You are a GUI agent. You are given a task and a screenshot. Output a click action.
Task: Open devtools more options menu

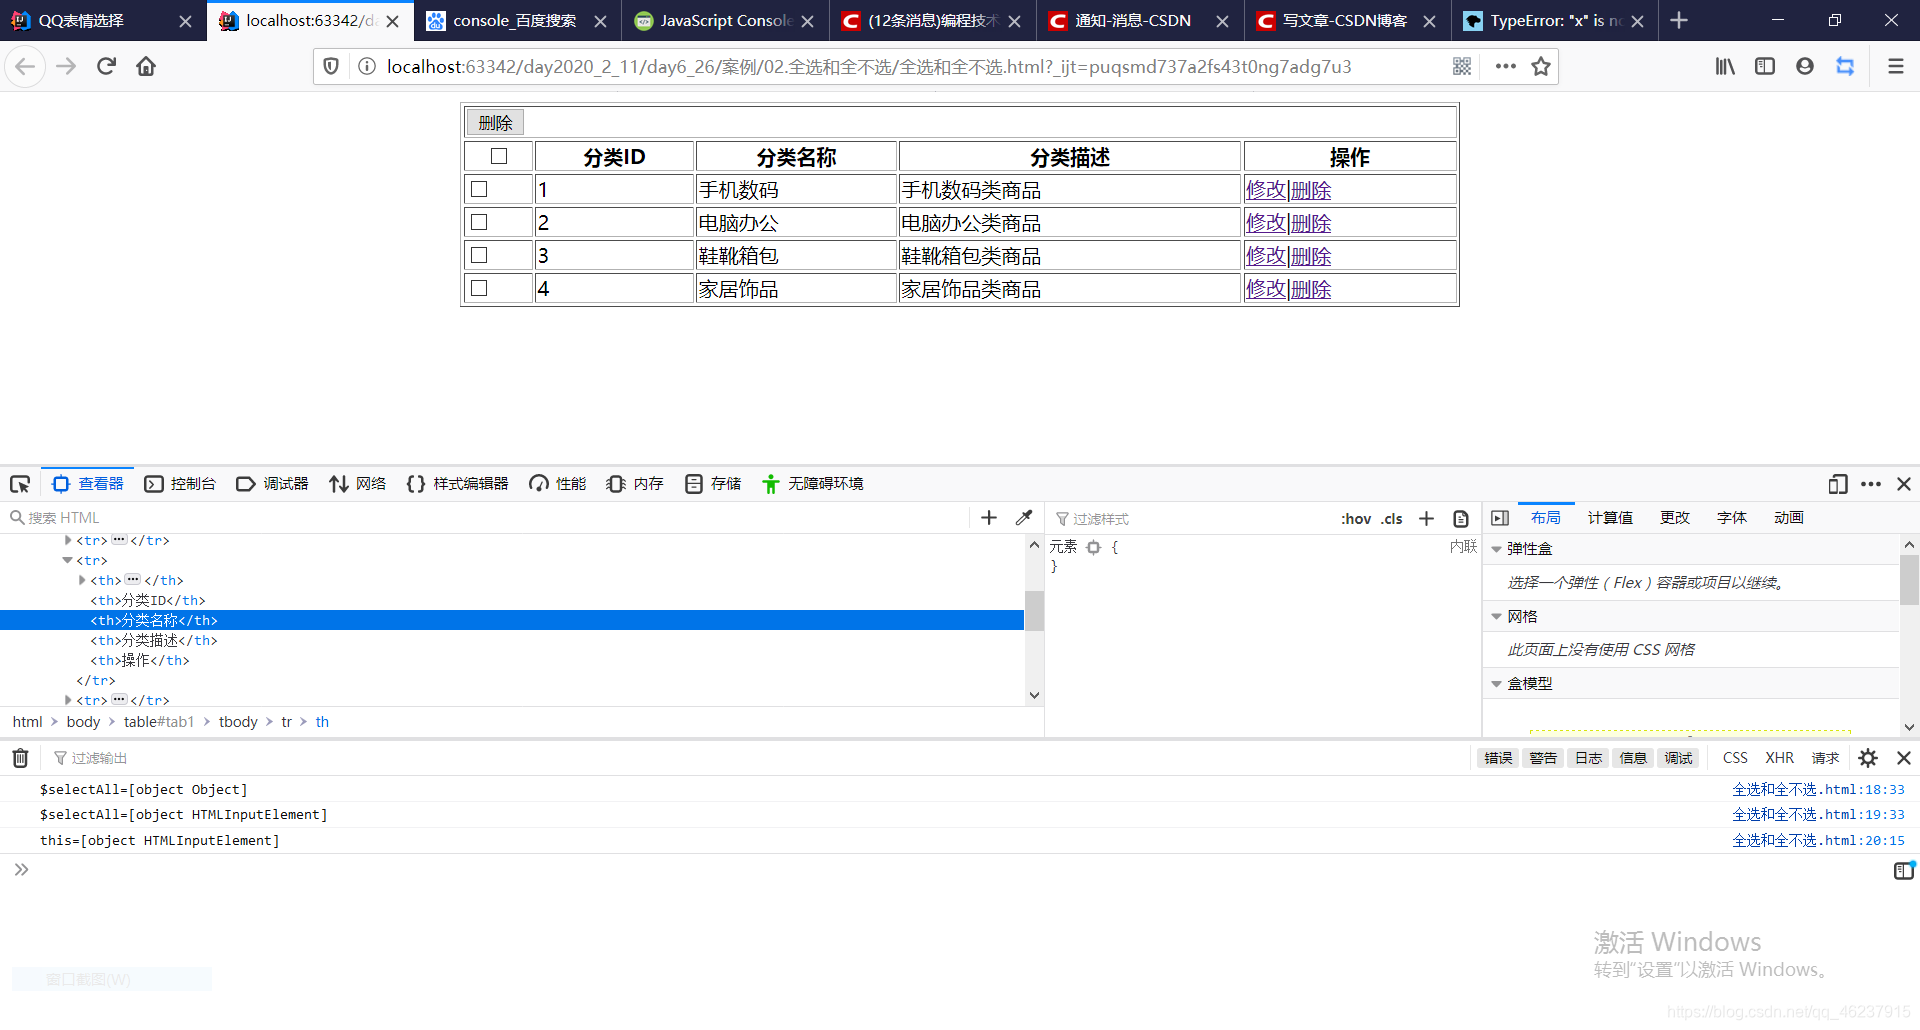(1871, 484)
